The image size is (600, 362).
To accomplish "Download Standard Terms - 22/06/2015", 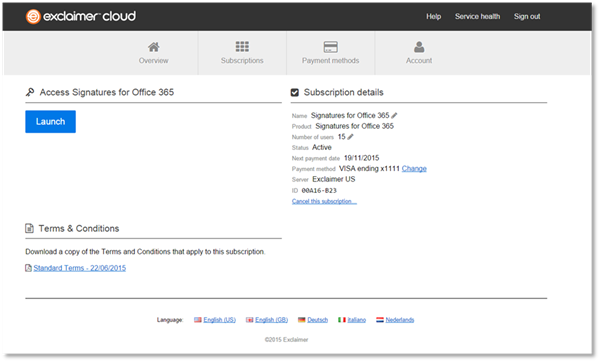I will (80, 268).
